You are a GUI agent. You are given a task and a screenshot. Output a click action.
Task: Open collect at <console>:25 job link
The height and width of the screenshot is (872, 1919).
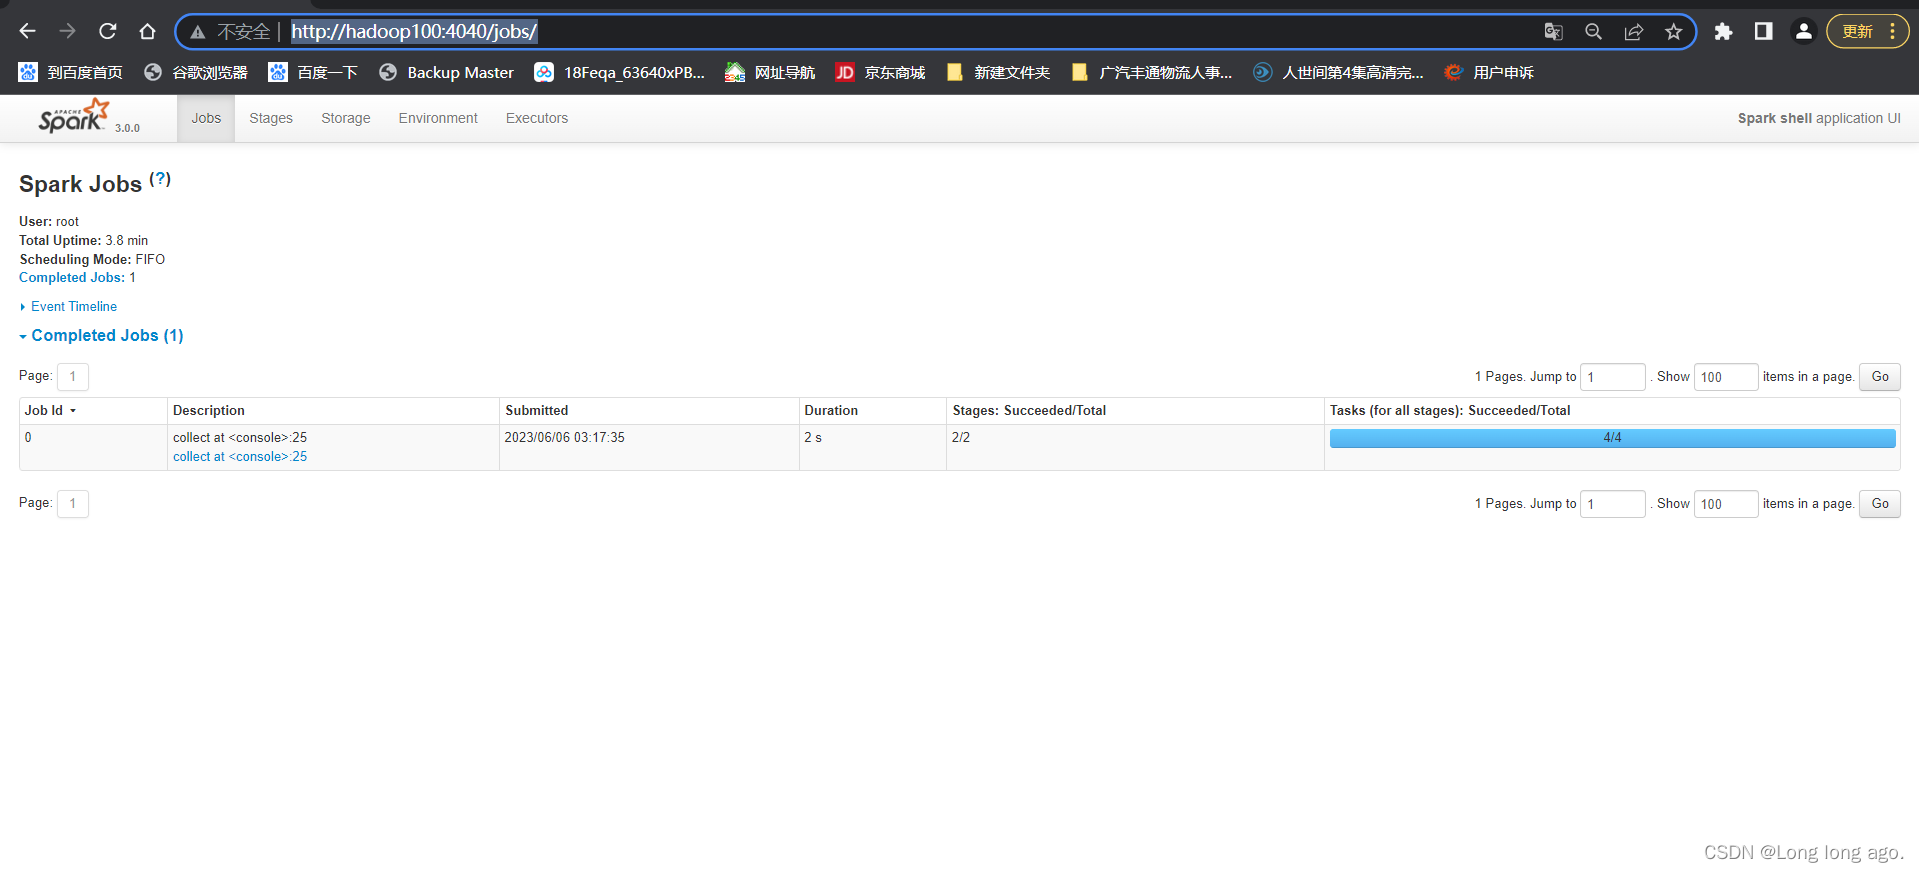point(240,457)
